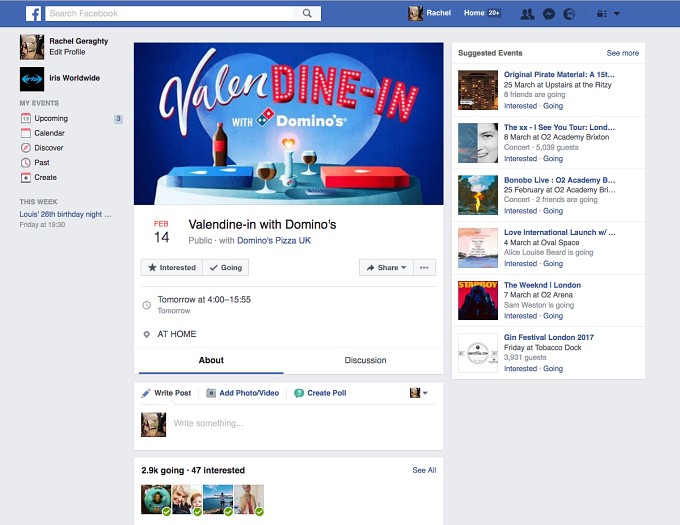Viewport: 680px width, 525px height.
Task: Open the Love International Launch title link
Action: point(559,232)
